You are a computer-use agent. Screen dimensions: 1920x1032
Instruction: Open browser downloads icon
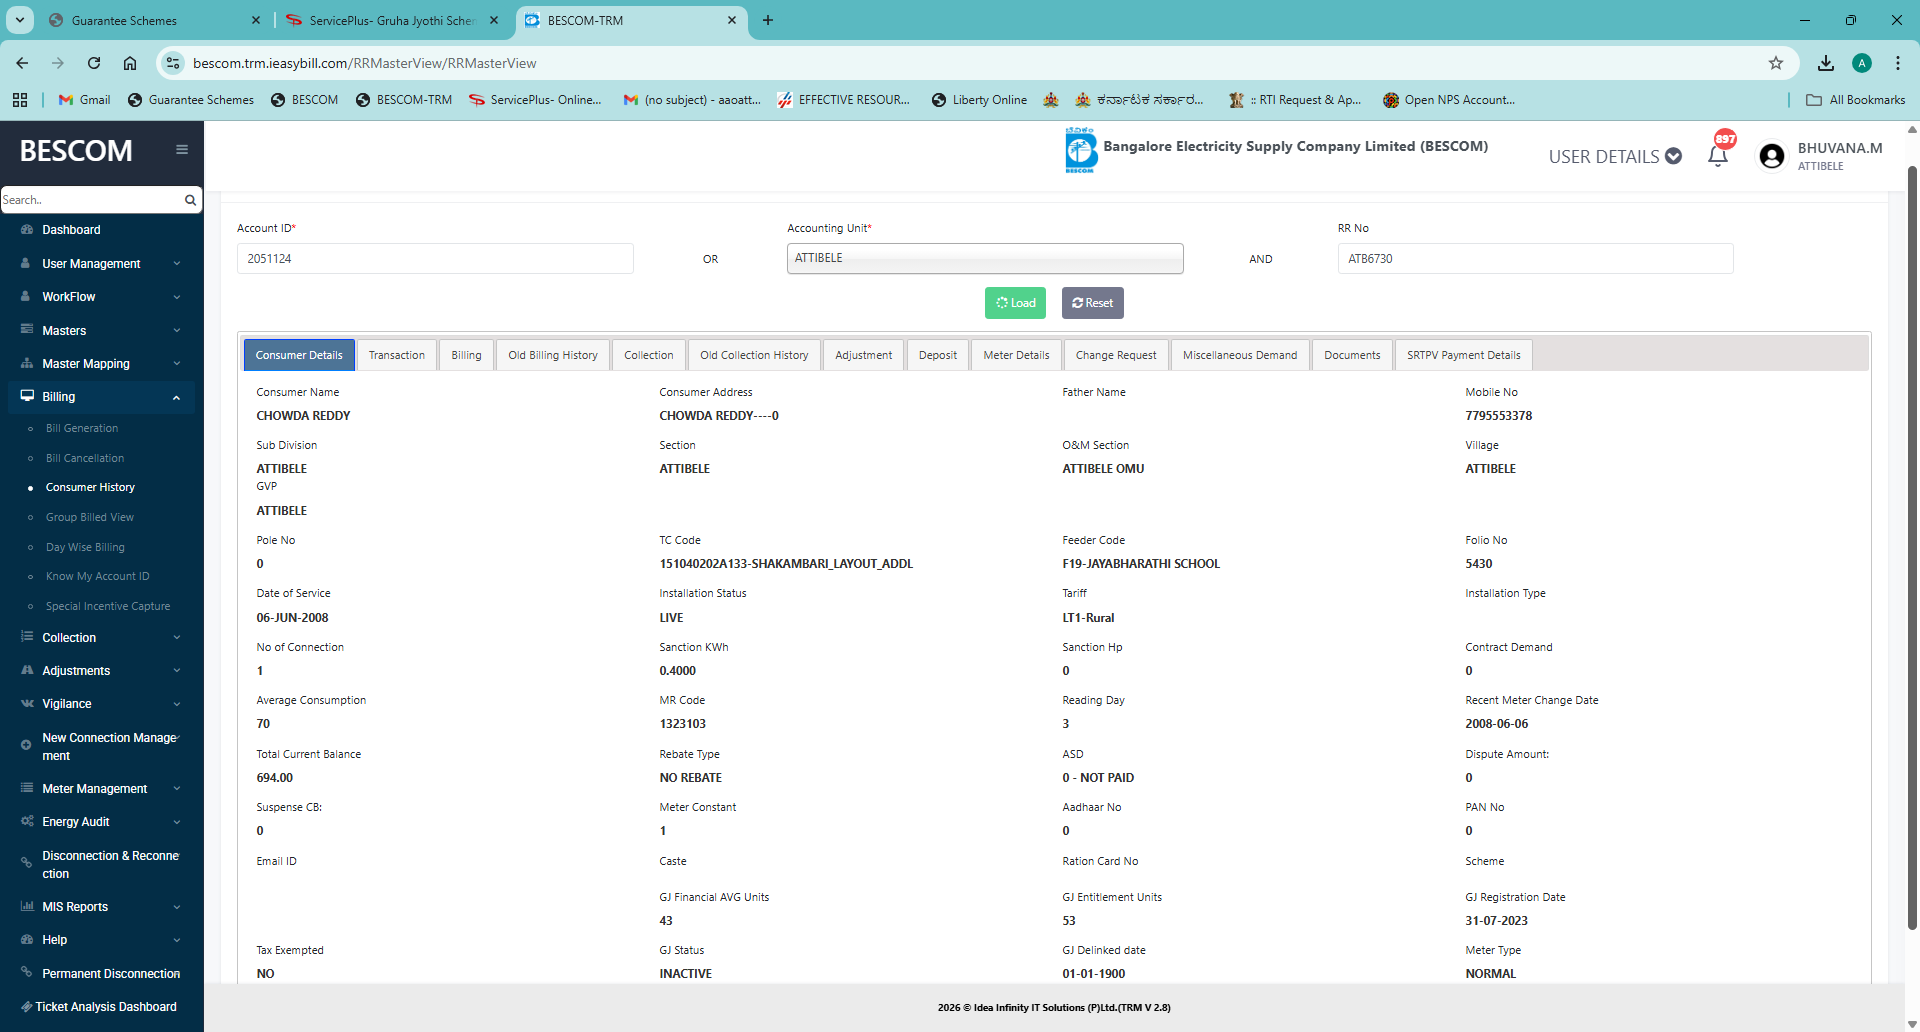click(x=1826, y=63)
